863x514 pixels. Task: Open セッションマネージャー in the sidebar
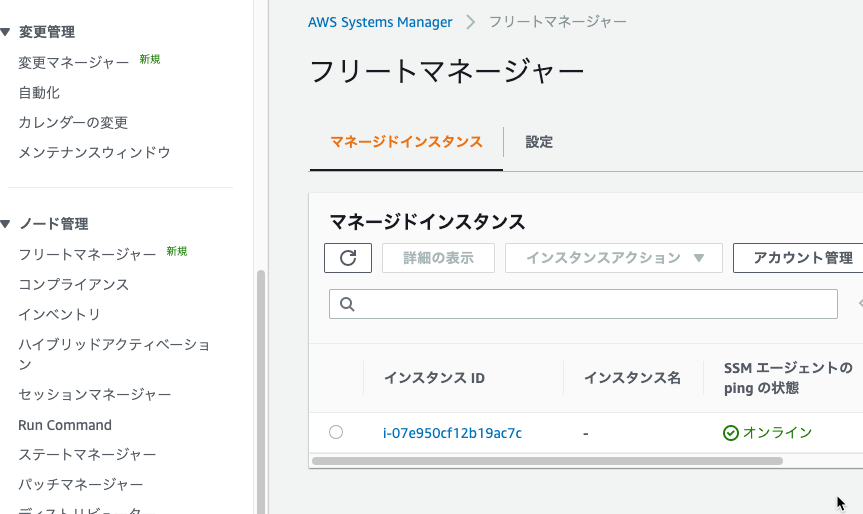tap(95, 395)
